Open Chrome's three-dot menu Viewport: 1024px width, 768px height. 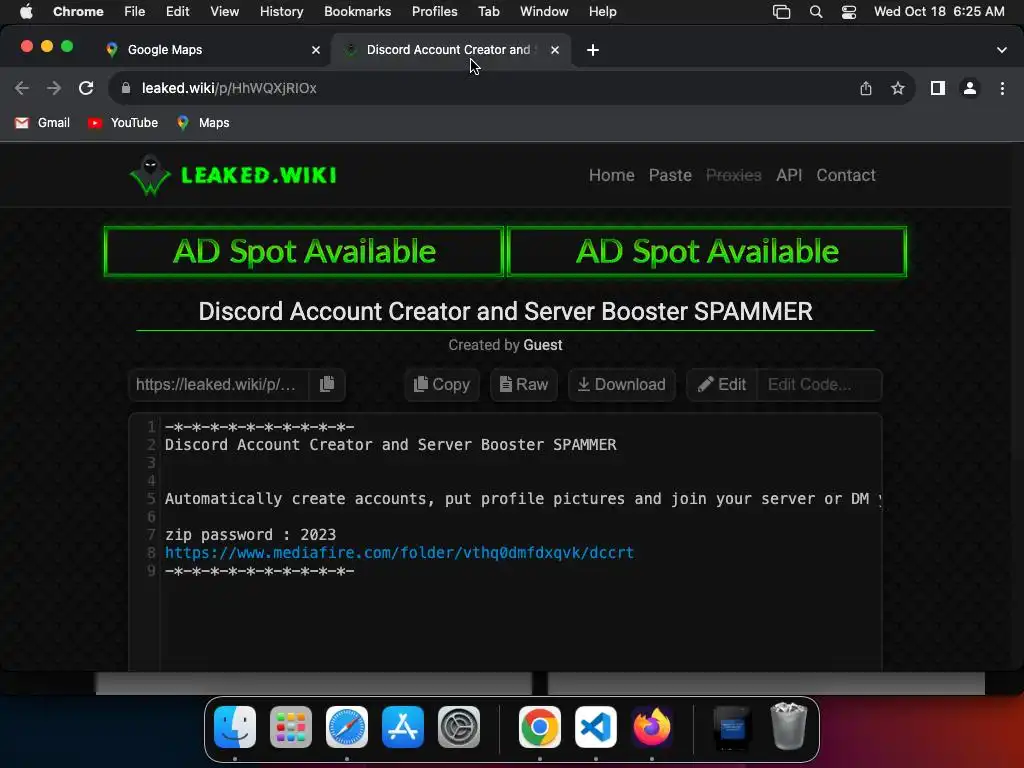tap(1002, 88)
